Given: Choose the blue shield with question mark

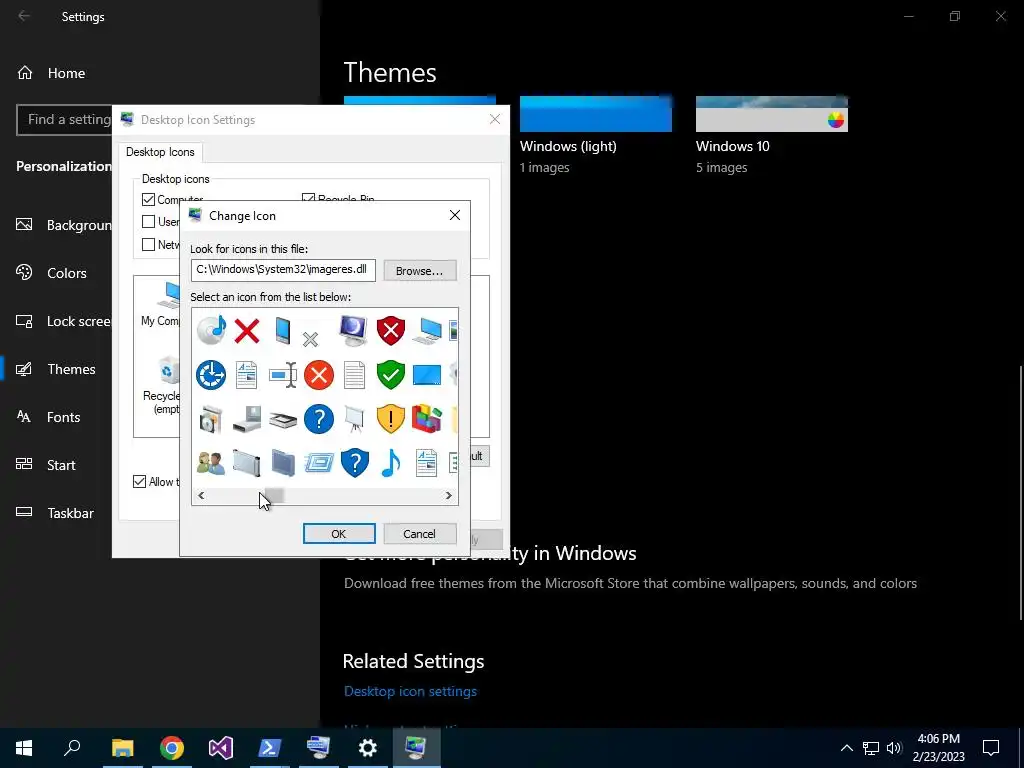Looking at the screenshot, I should pos(355,463).
